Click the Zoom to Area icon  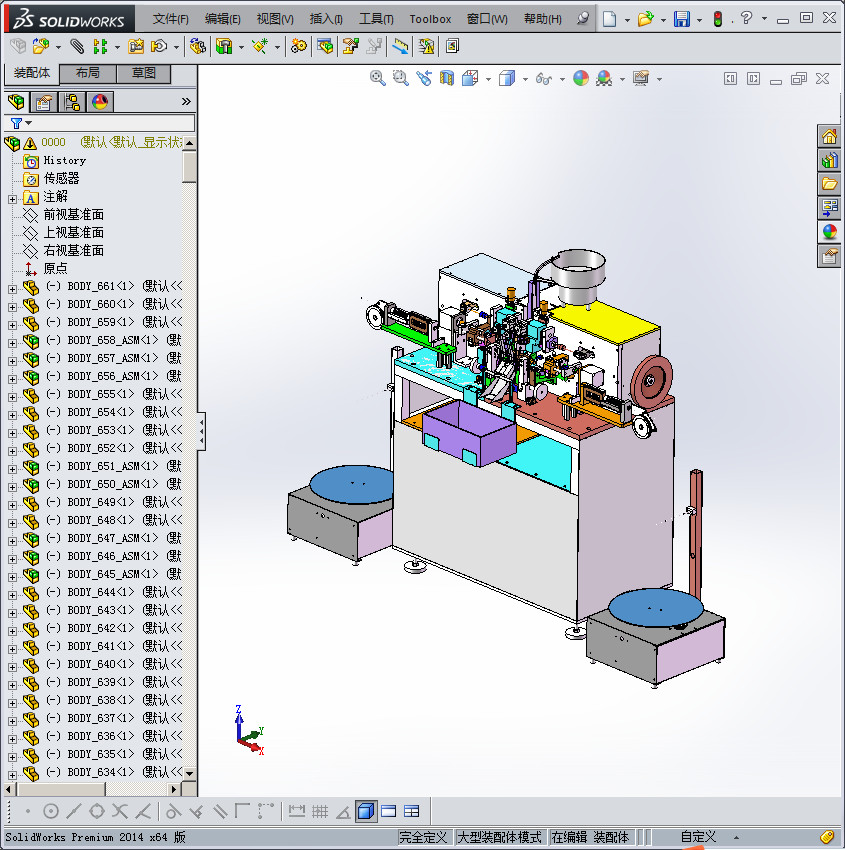click(401, 79)
